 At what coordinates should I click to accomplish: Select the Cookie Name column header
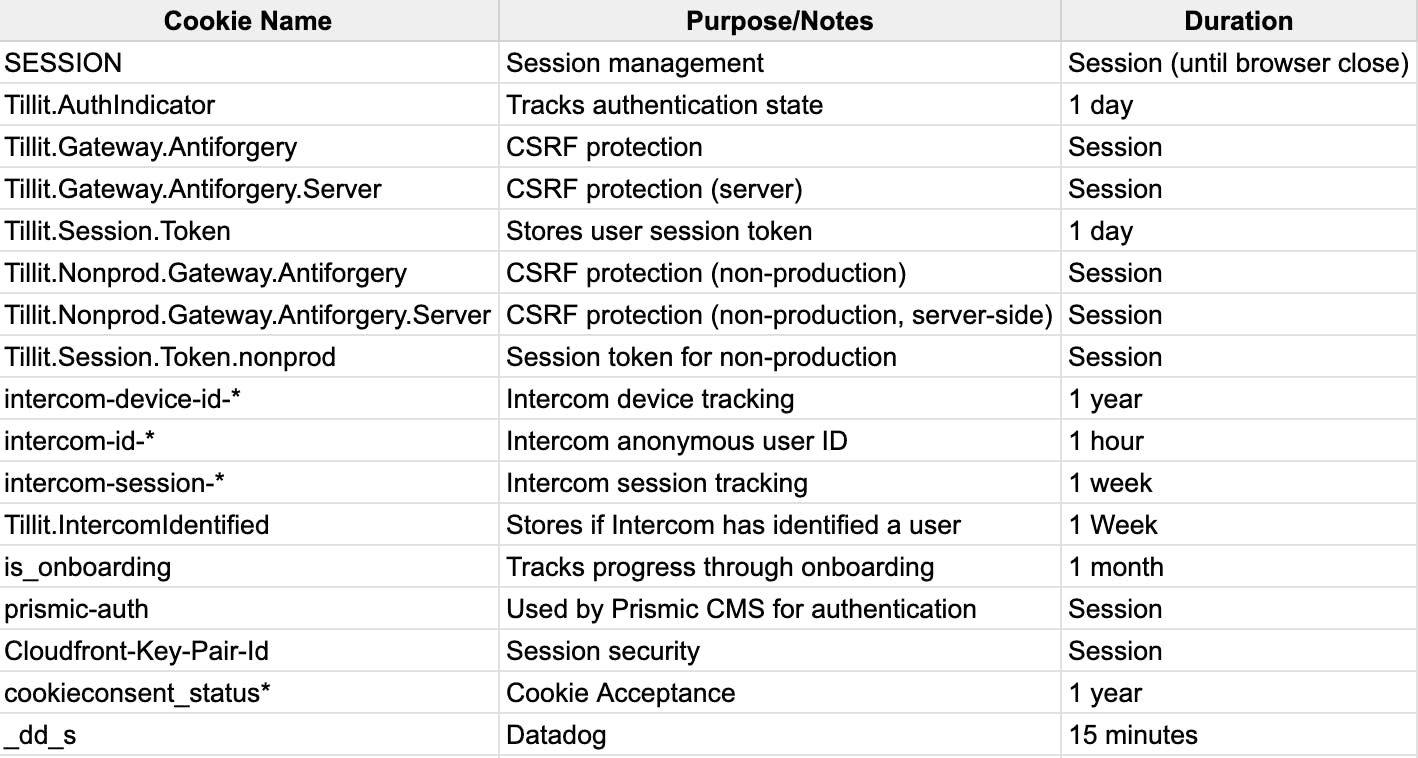point(249,21)
